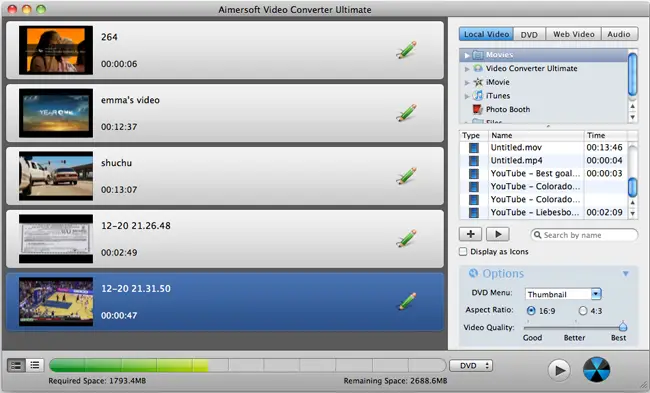Click the Video Quality slider handle

(623, 326)
